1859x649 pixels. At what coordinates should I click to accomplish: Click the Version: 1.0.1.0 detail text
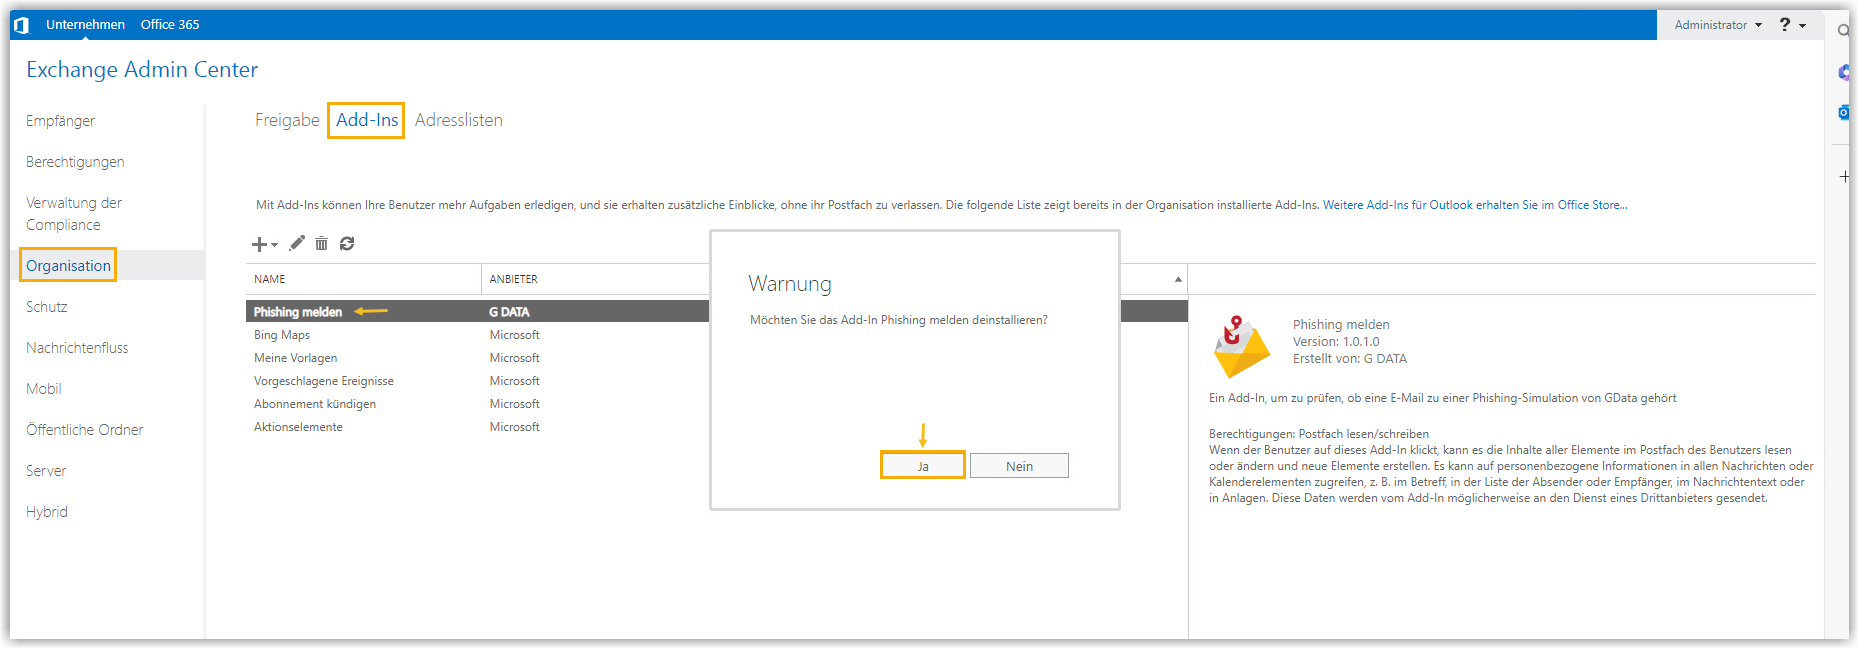pos(1335,342)
